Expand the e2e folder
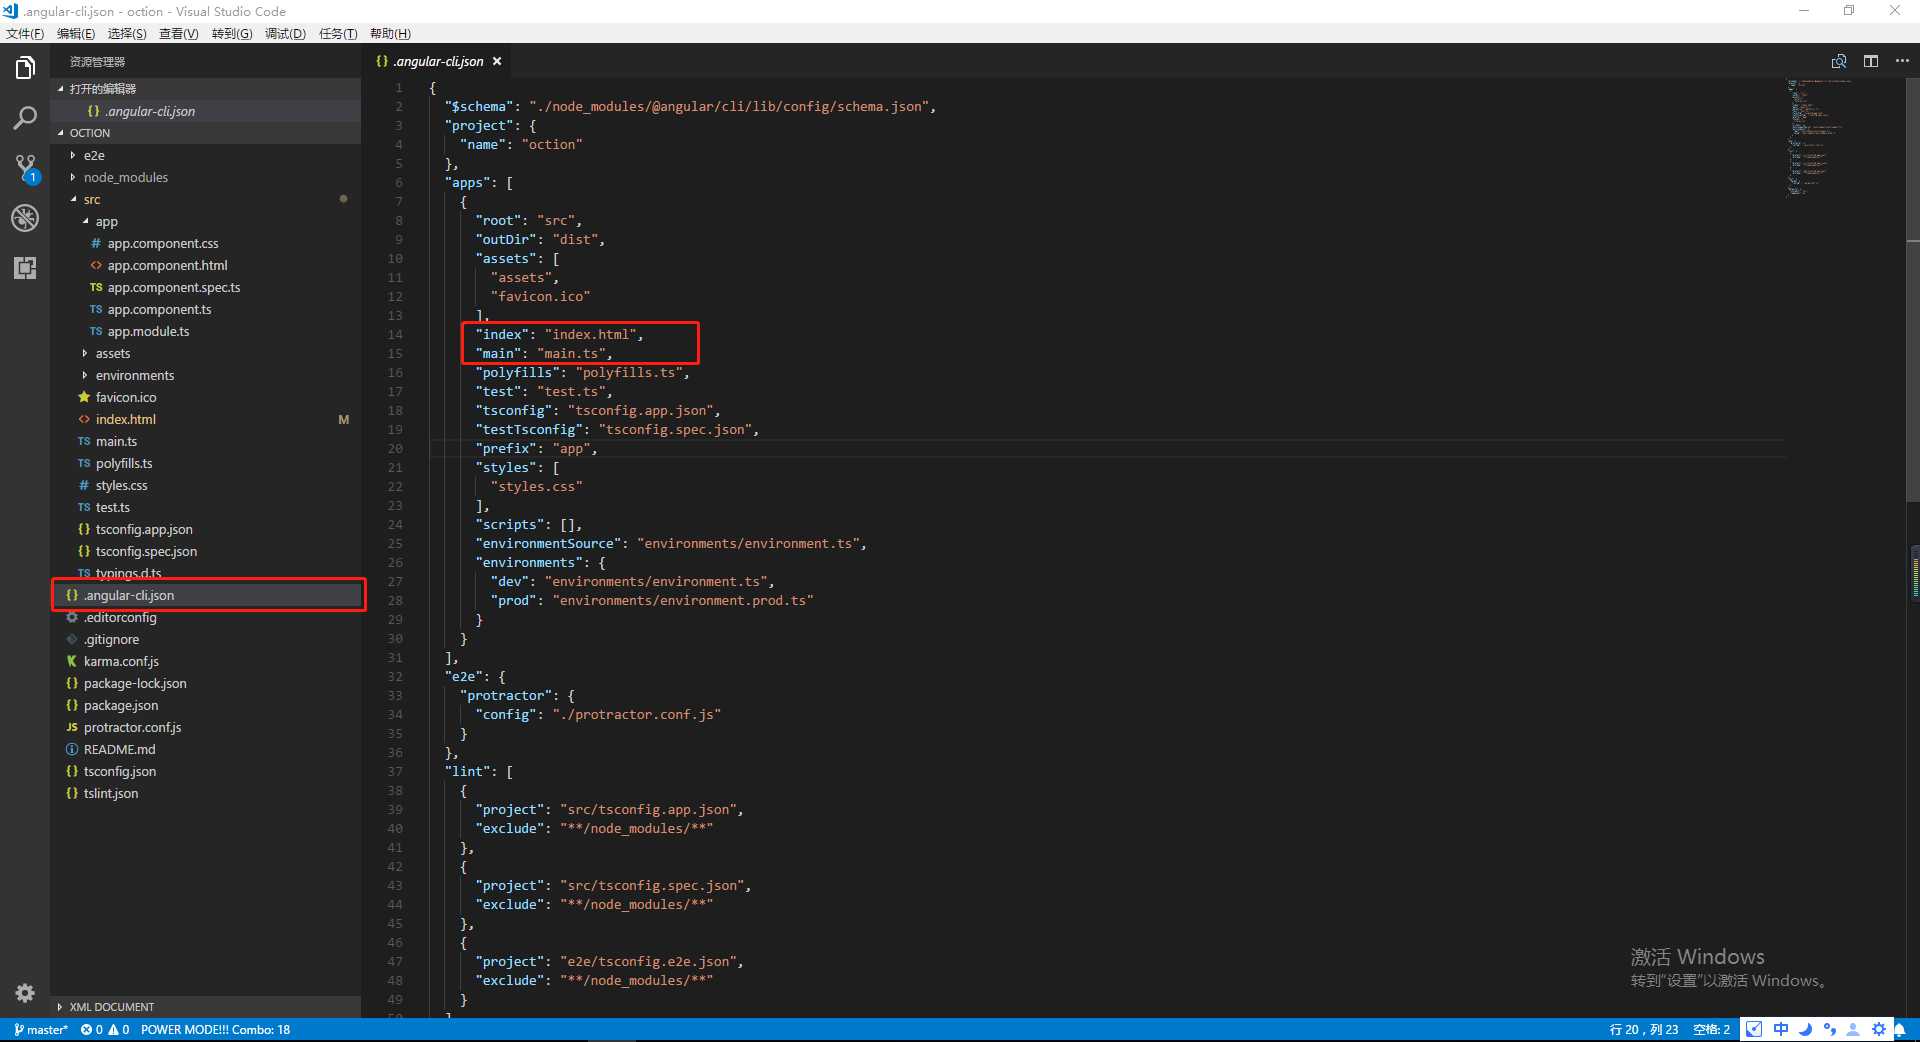Image resolution: width=1920 pixels, height=1042 pixels. [x=206, y=155]
